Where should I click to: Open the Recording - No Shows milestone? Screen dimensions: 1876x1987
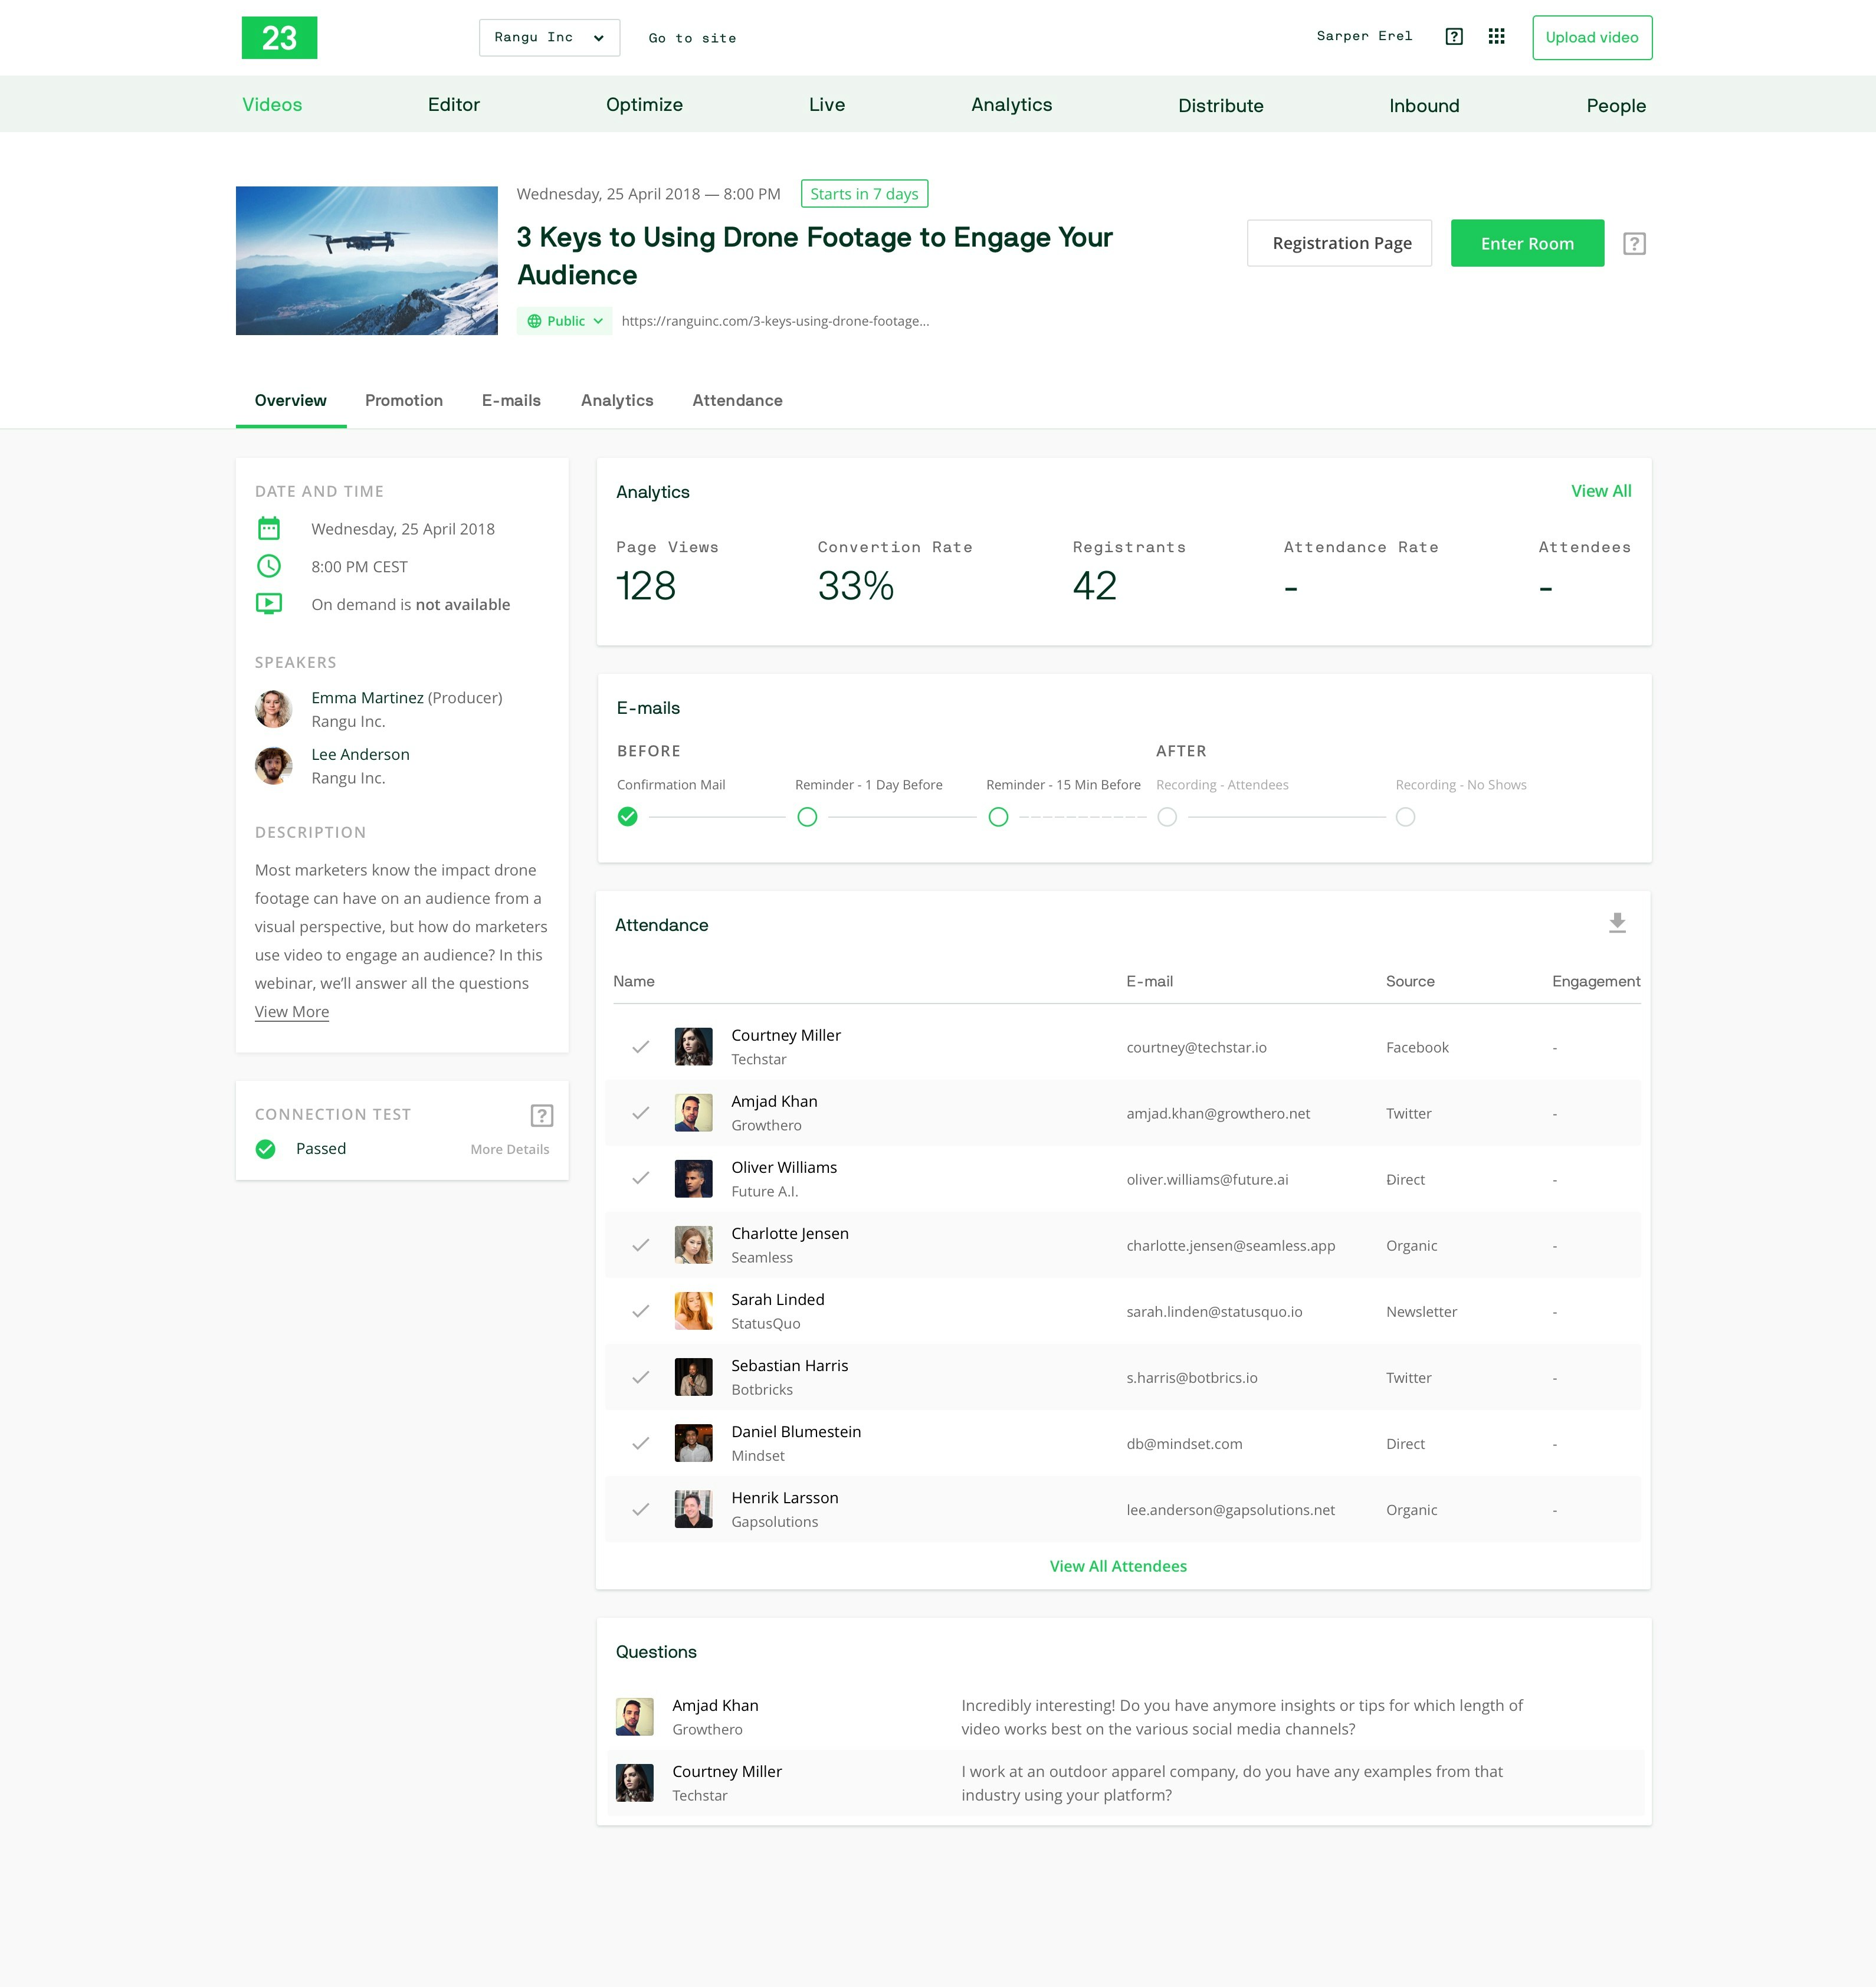1405,817
